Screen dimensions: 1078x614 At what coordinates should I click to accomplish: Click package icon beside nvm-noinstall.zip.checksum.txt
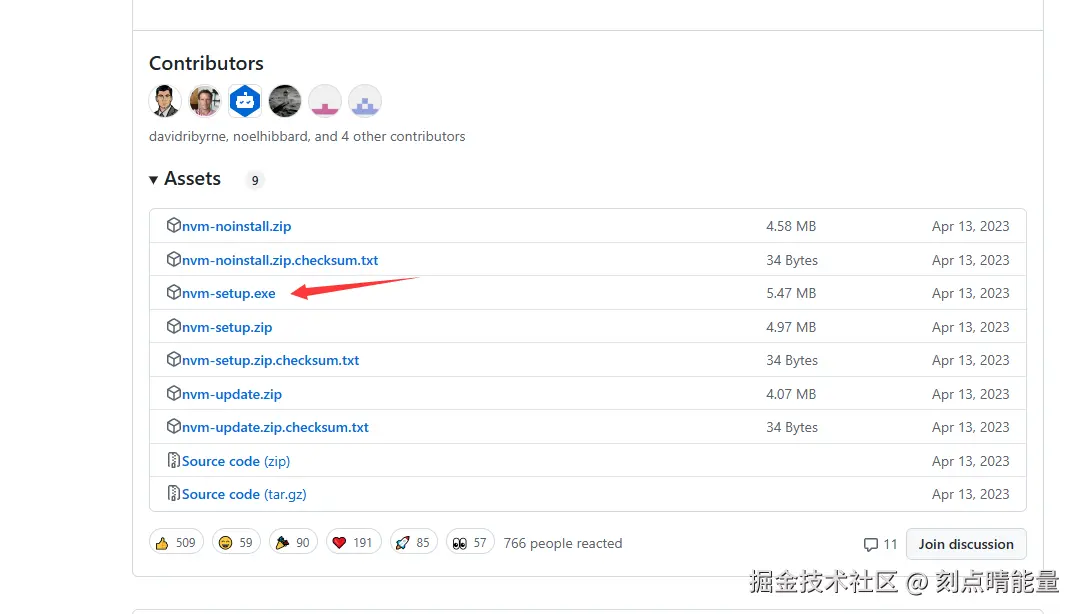173,259
